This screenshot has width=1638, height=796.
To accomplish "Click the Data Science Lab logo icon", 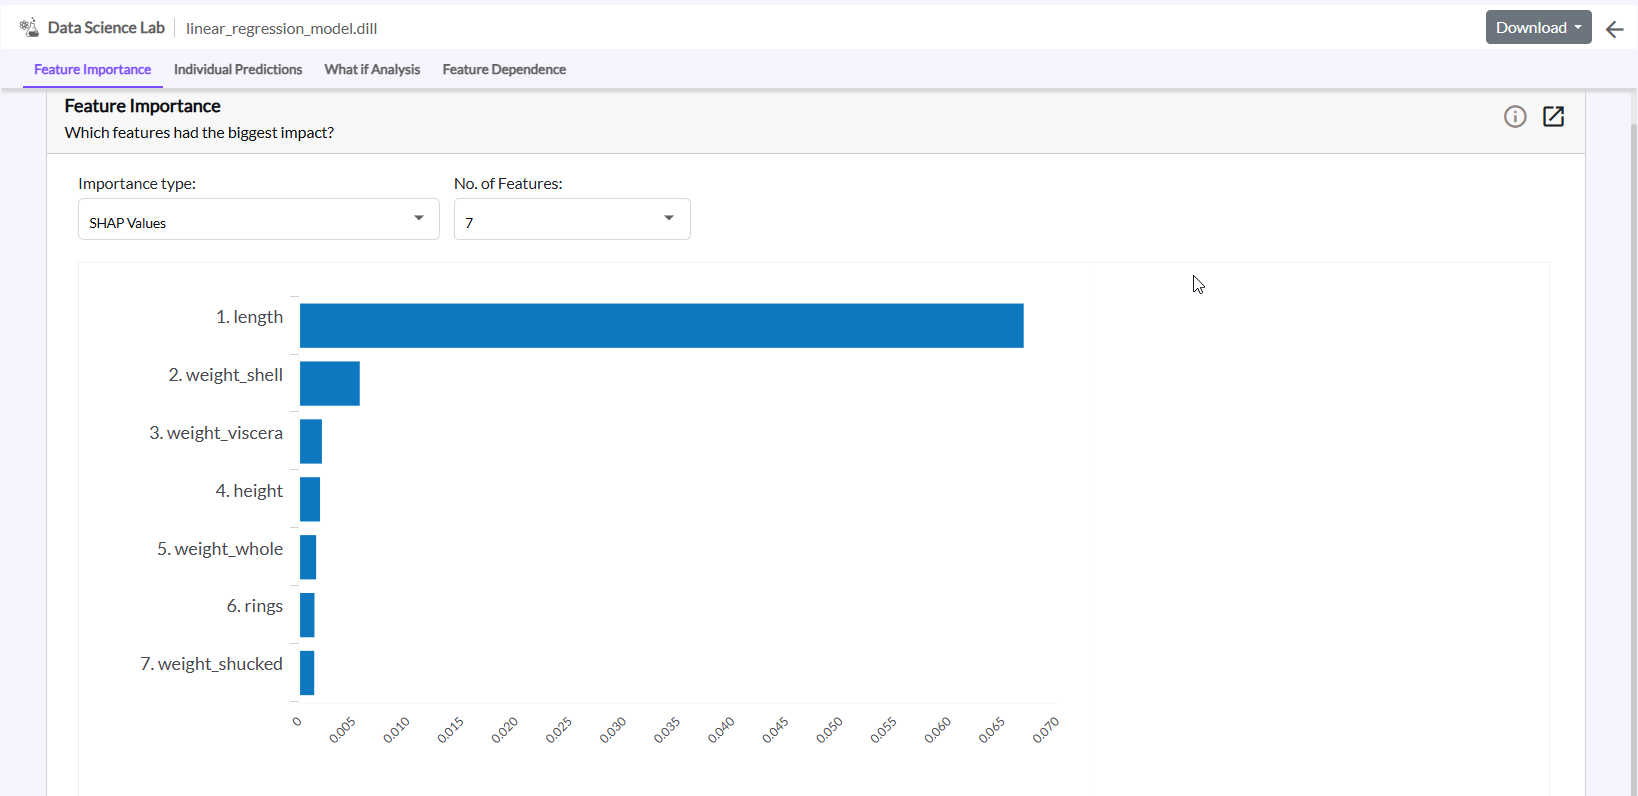I will click(x=29, y=28).
